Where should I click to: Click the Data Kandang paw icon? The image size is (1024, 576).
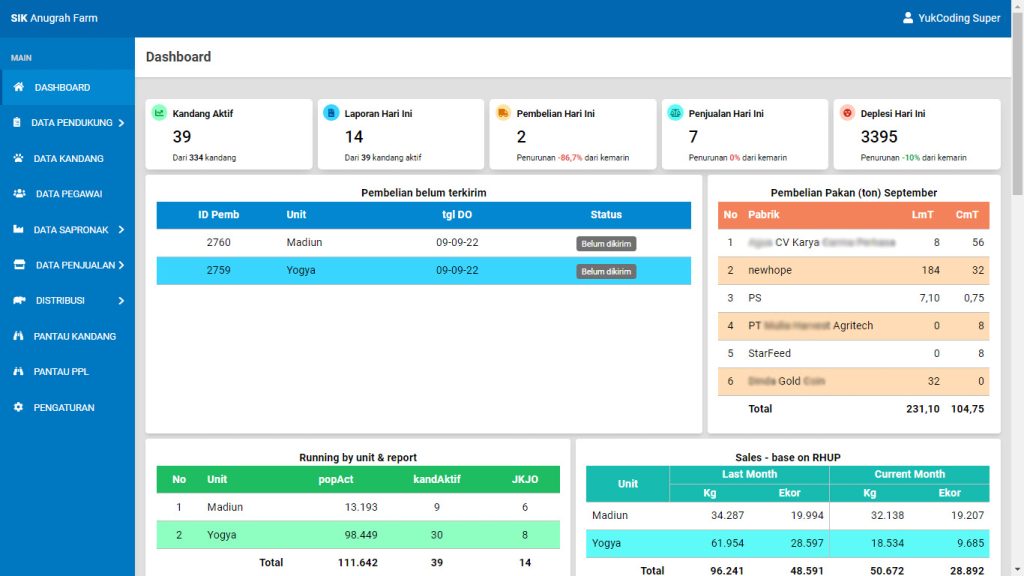18,159
